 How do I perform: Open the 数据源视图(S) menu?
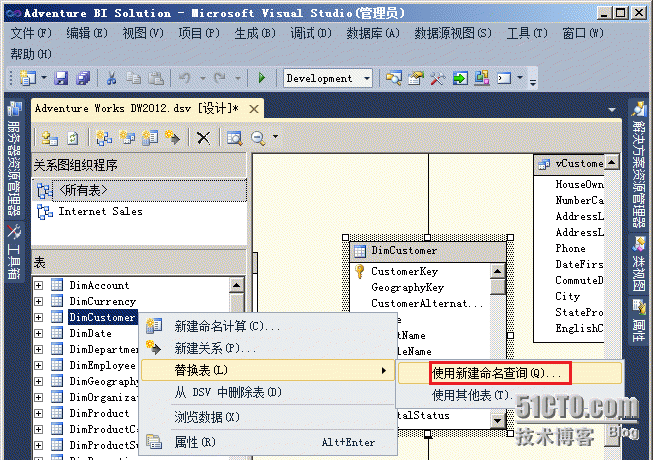click(x=453, y=33)
